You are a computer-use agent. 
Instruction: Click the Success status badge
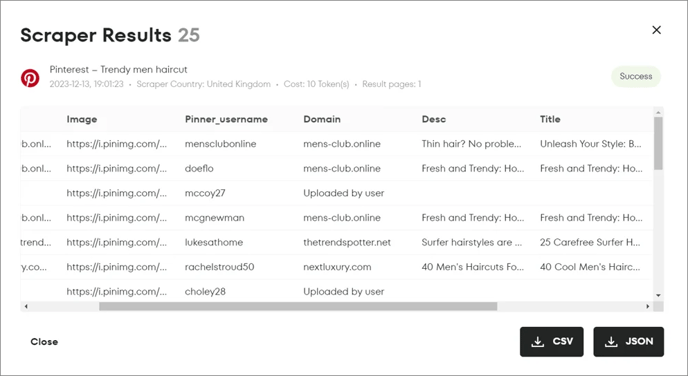636,76
